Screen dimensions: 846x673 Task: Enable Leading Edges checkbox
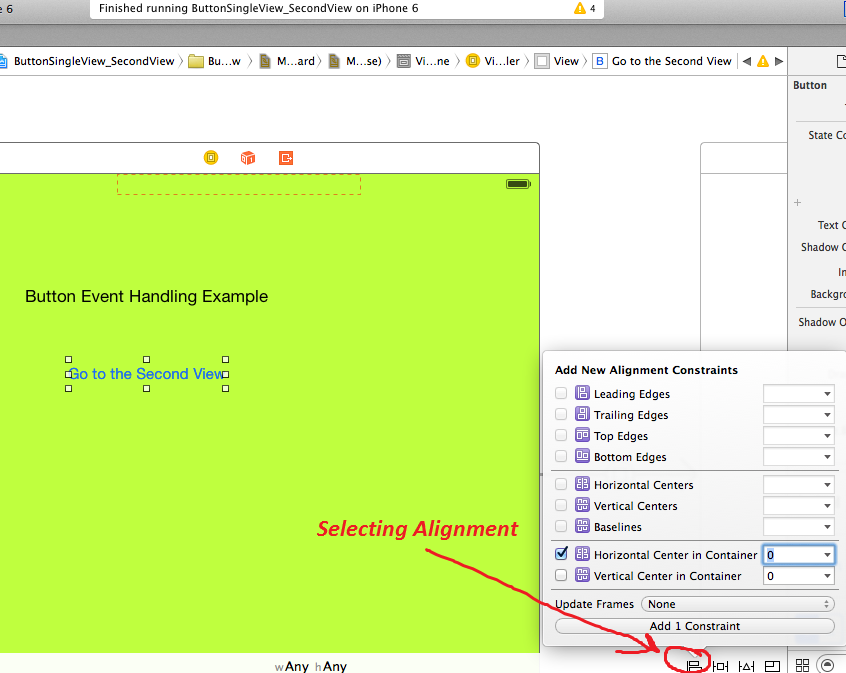pos(561,394)
